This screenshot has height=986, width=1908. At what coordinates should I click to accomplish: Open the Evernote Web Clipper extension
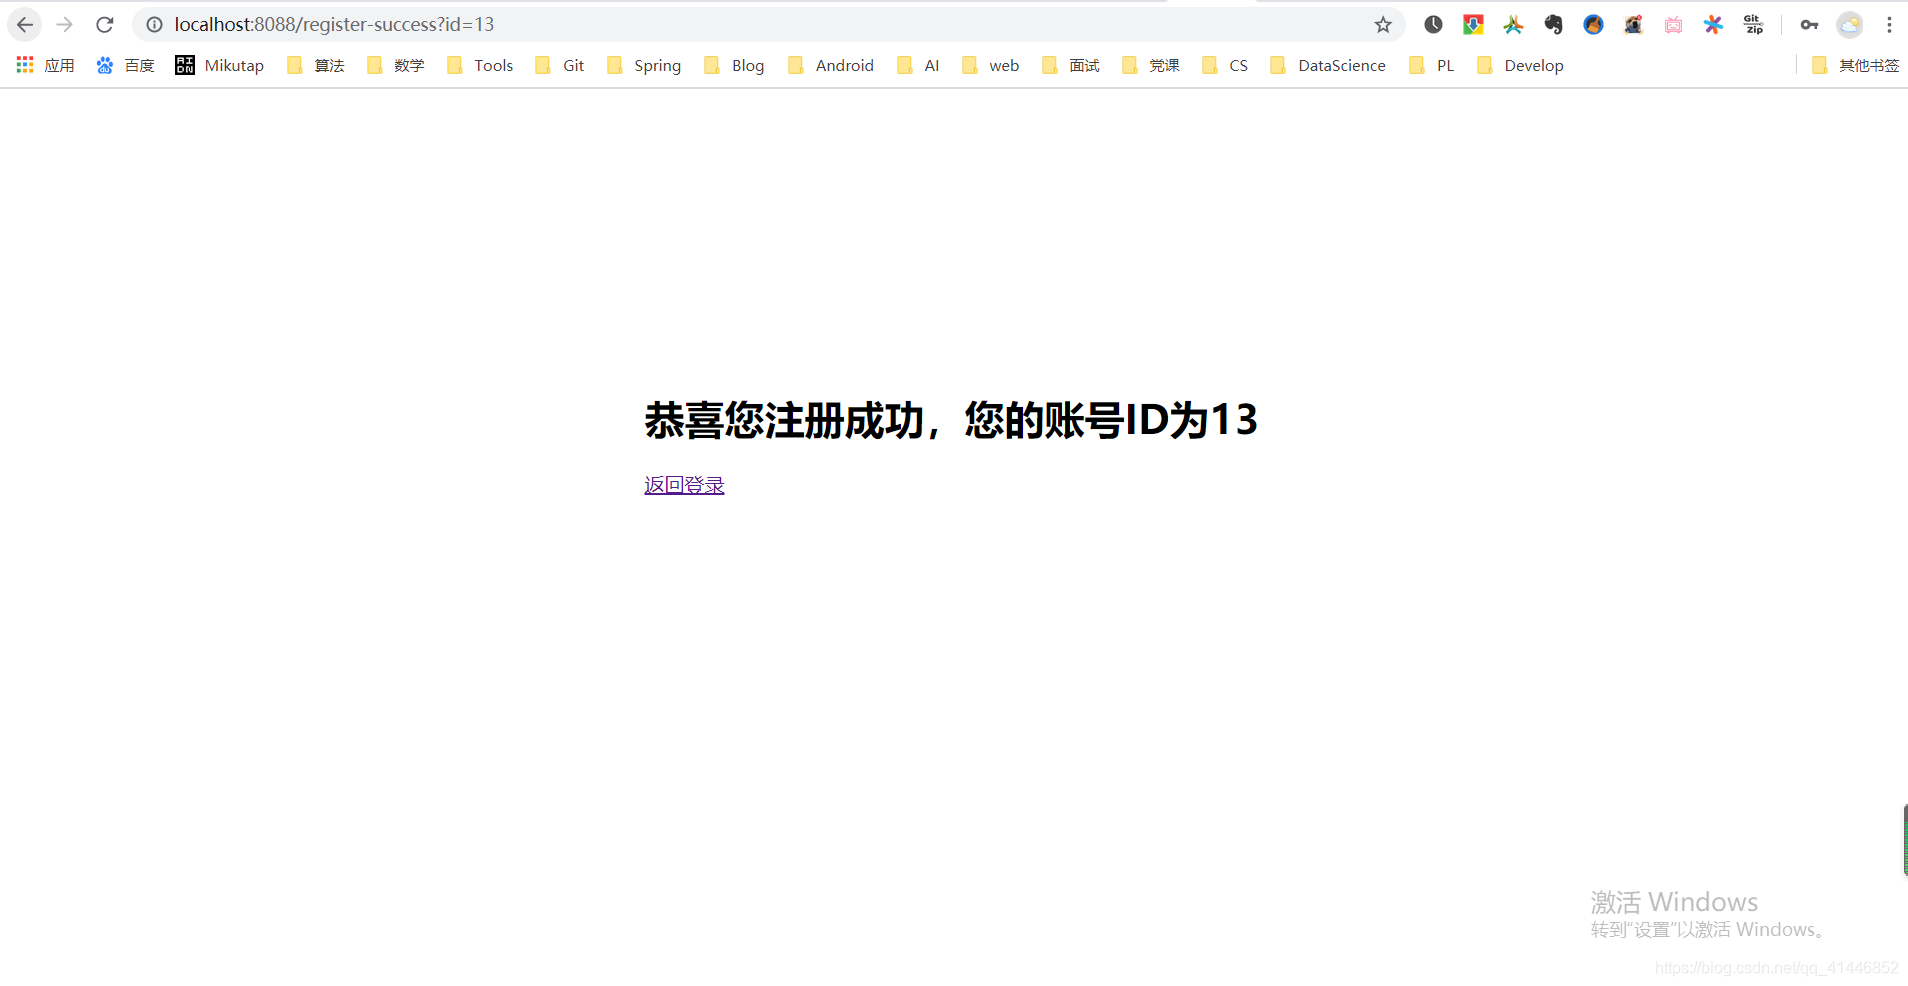1554,24
